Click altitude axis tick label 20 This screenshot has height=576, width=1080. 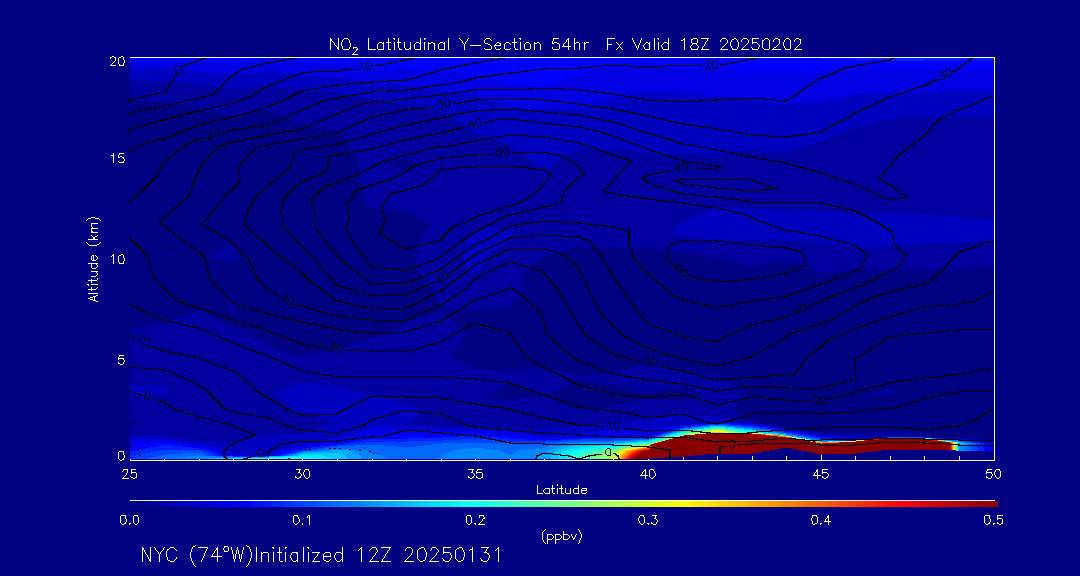117,60
